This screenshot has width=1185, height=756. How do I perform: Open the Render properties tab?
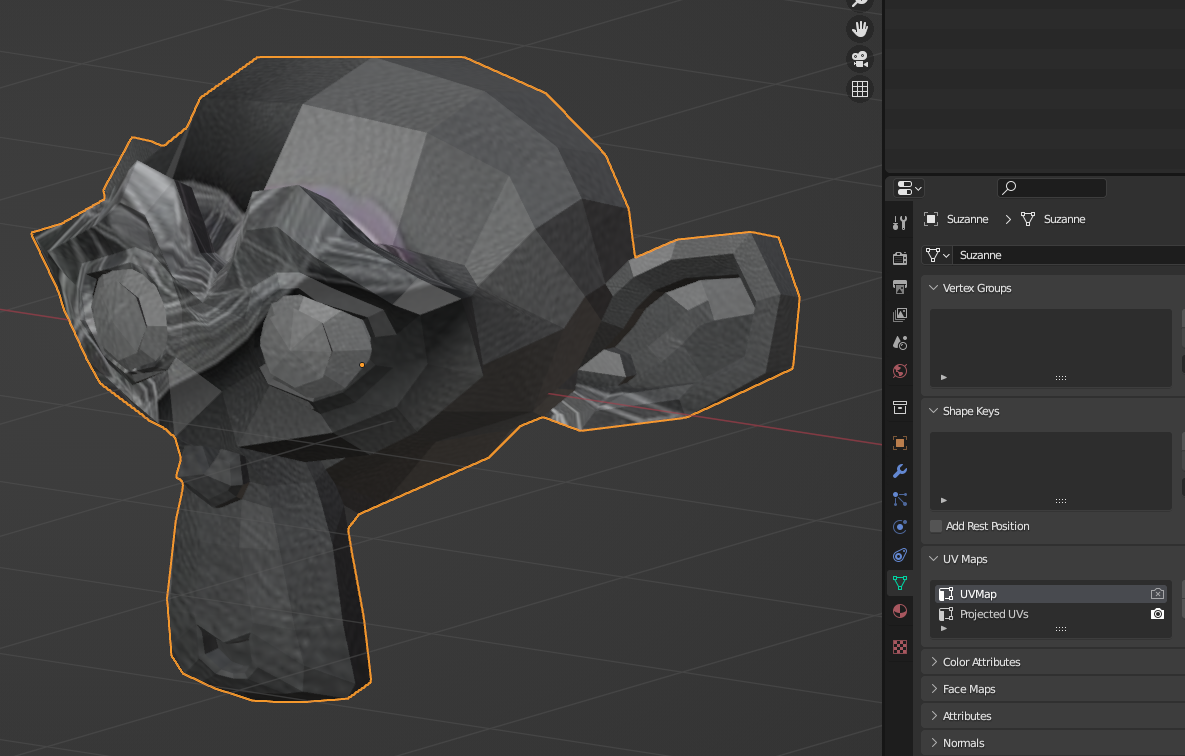pos(900,258)
